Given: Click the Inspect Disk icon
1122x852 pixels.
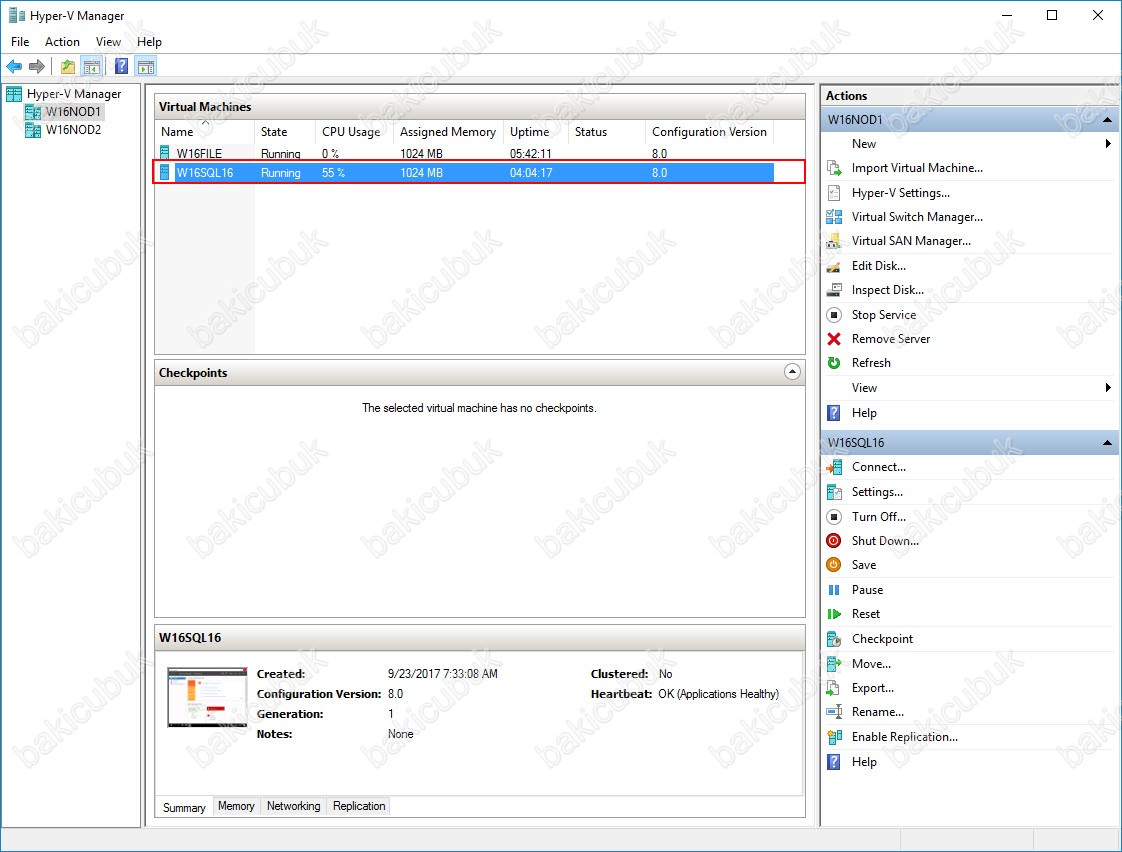Looking at the screenshot, I should pos(834,290).
